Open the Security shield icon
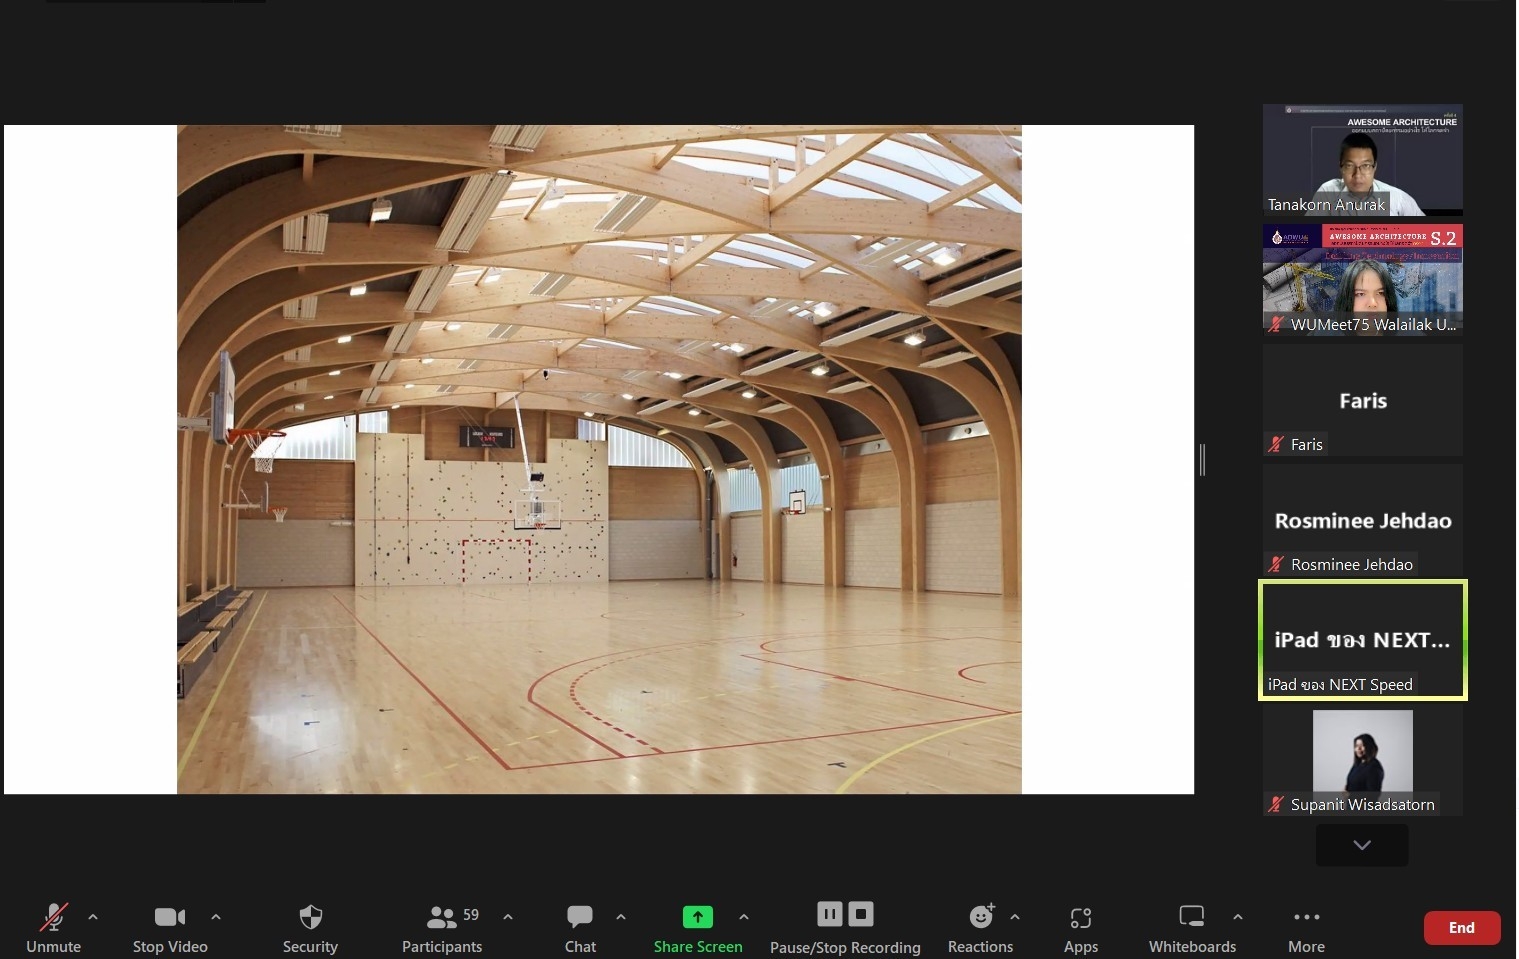The width and height of the screenshot is (1519, 959). 310,917
